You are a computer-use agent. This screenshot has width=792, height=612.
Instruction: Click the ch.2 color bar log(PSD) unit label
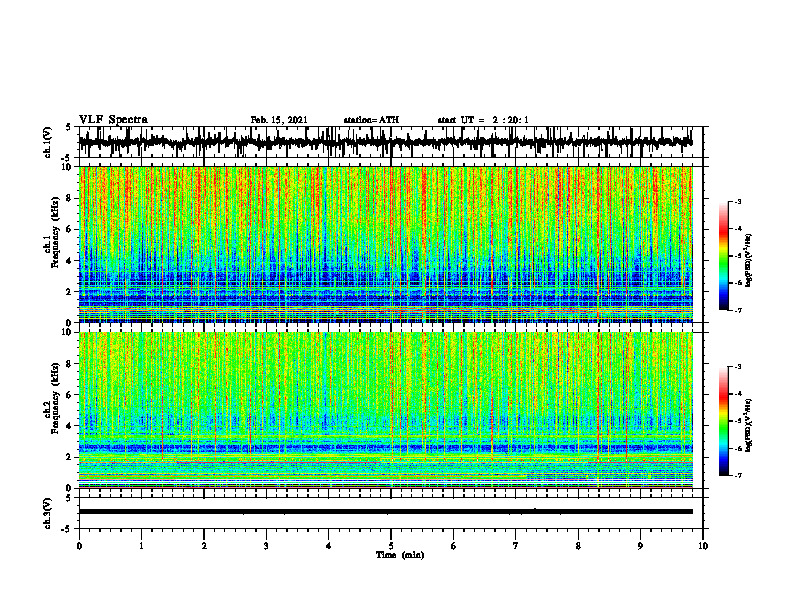click(x=749, y=425)
